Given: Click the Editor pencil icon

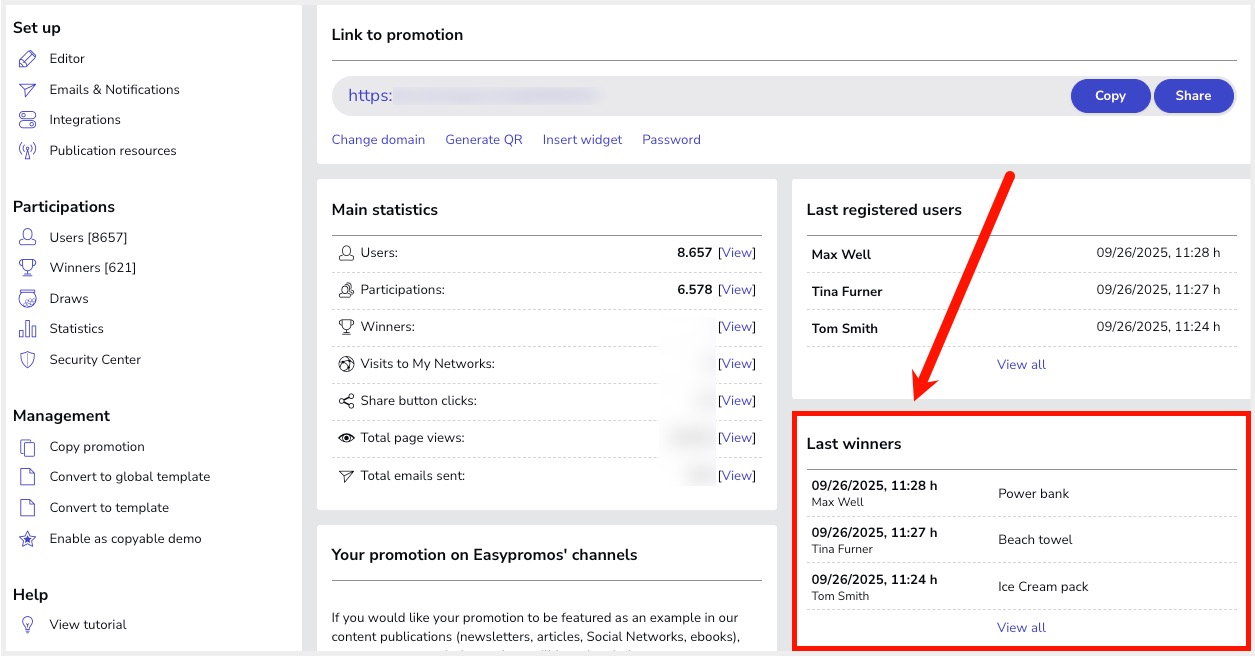Looking at the screenshot, I should click(28, 59).
